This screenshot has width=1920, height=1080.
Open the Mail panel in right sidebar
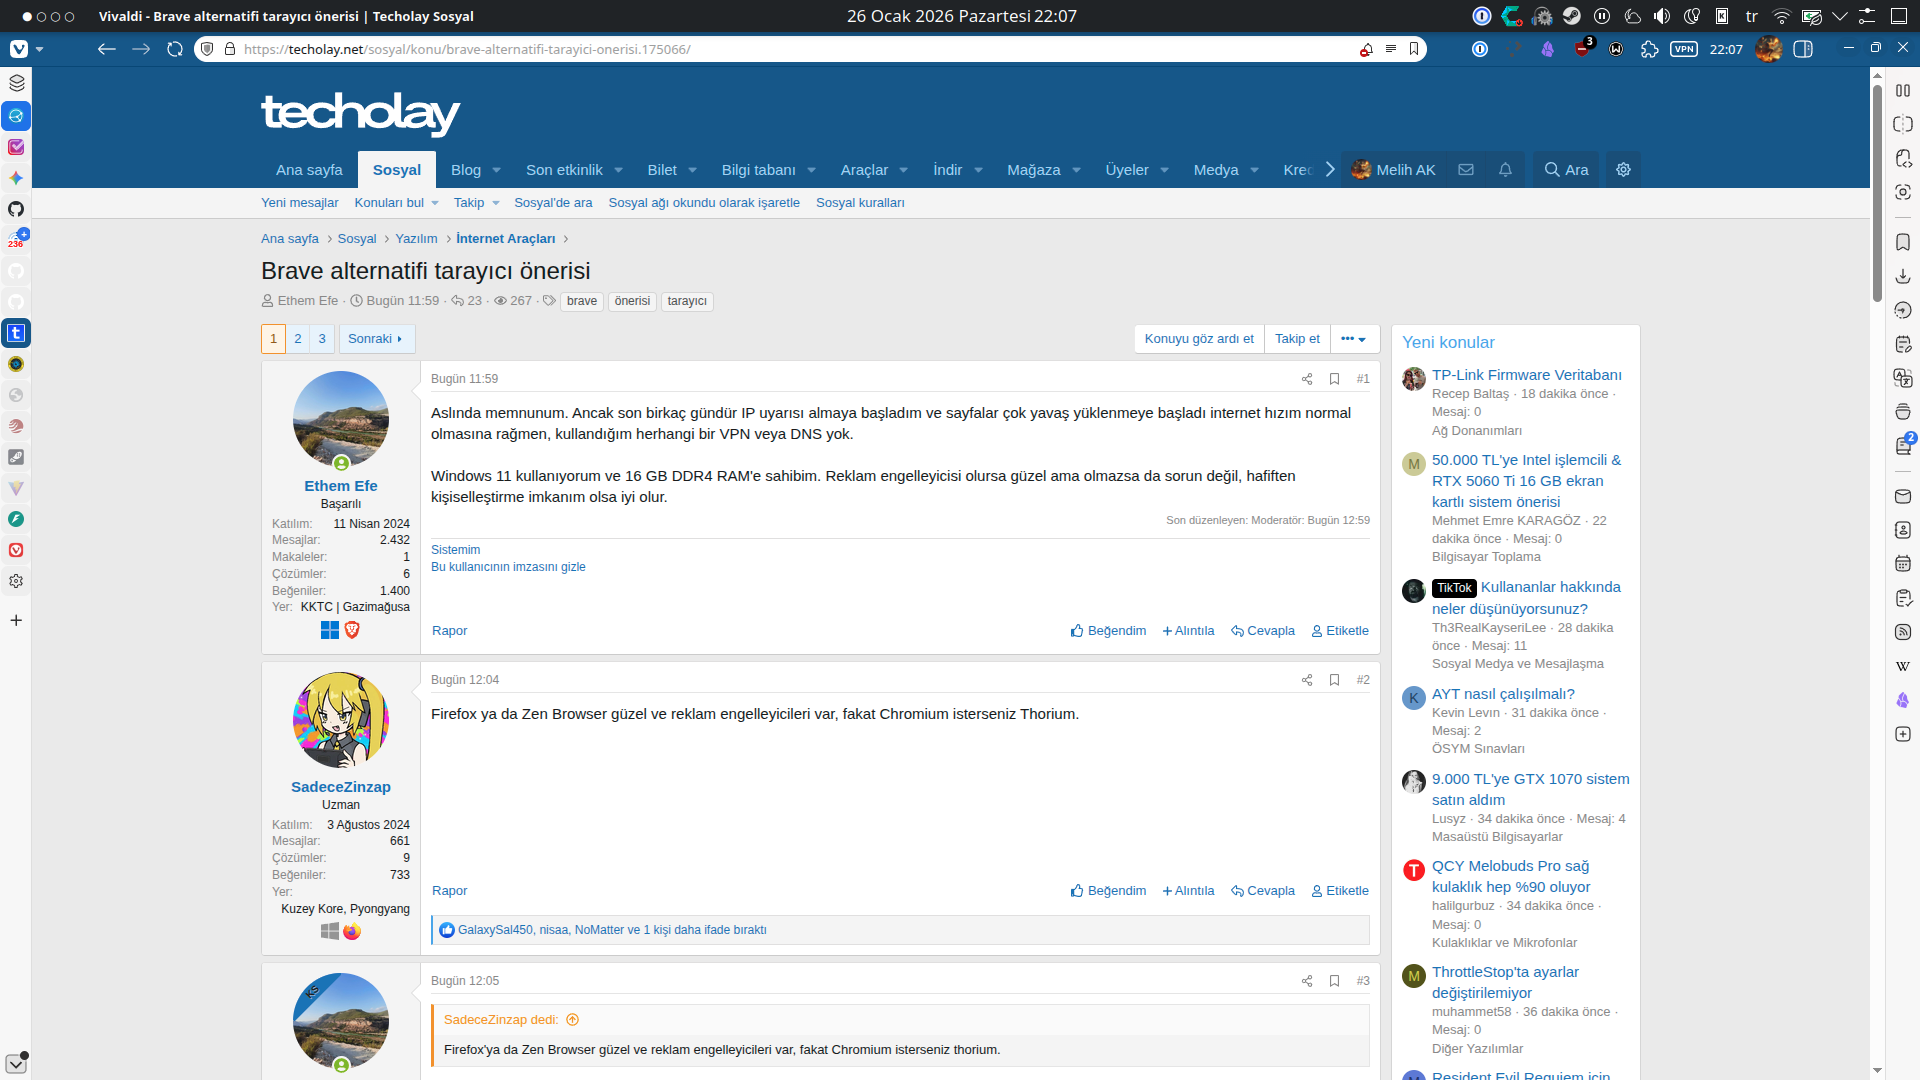pyautogui.click(x=1903, y=496)
